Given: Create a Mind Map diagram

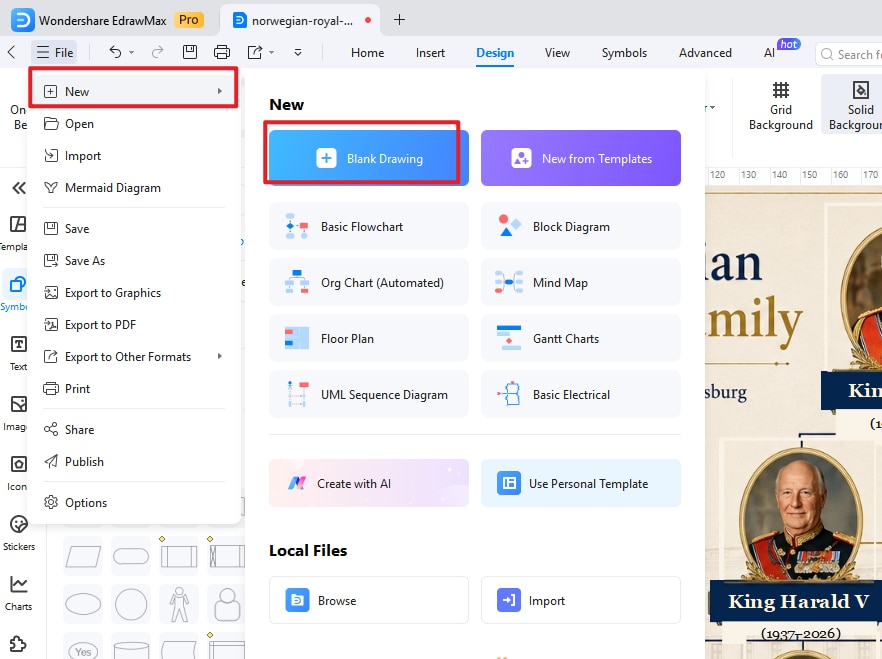Looking at the screenshot, I should (x=581, y=282).
